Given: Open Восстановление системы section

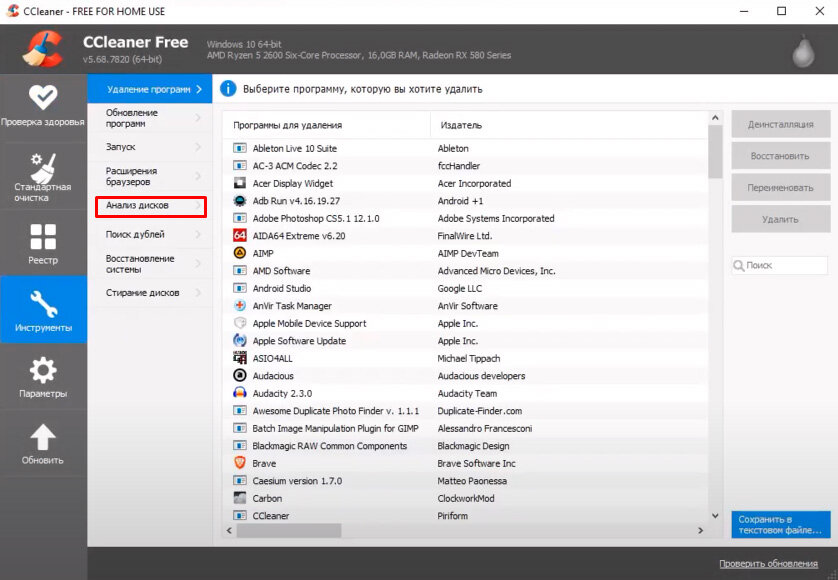Looking at the screenshot, I should click(x=150, y=264).
